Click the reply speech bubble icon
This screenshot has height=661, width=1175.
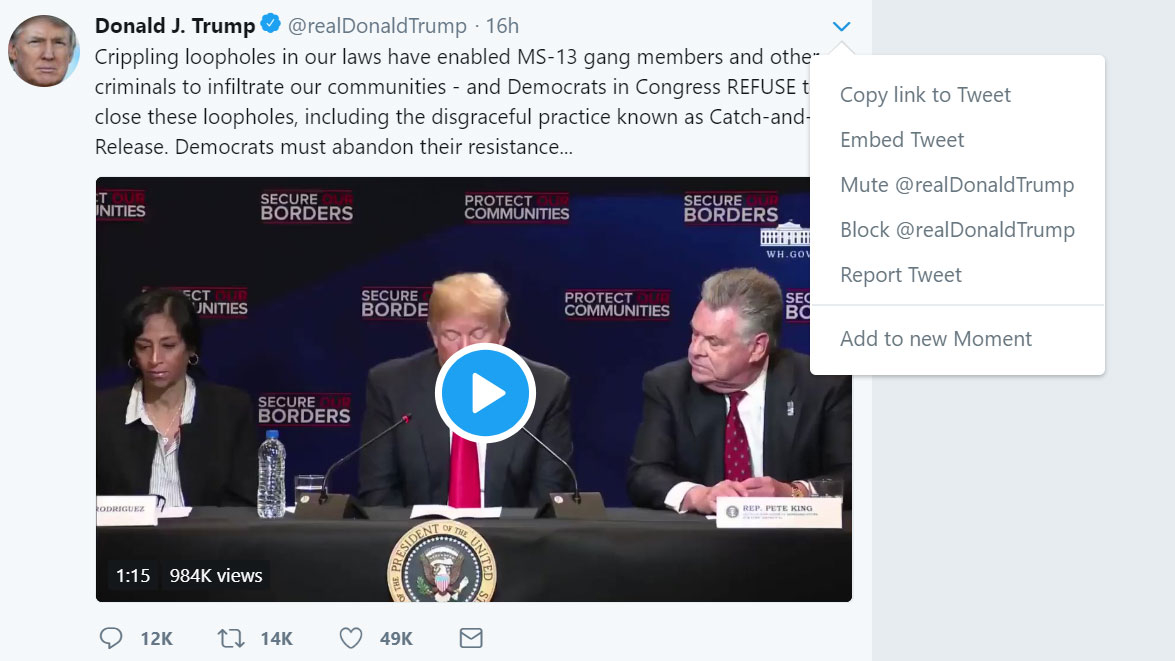(x=112, y=638)
